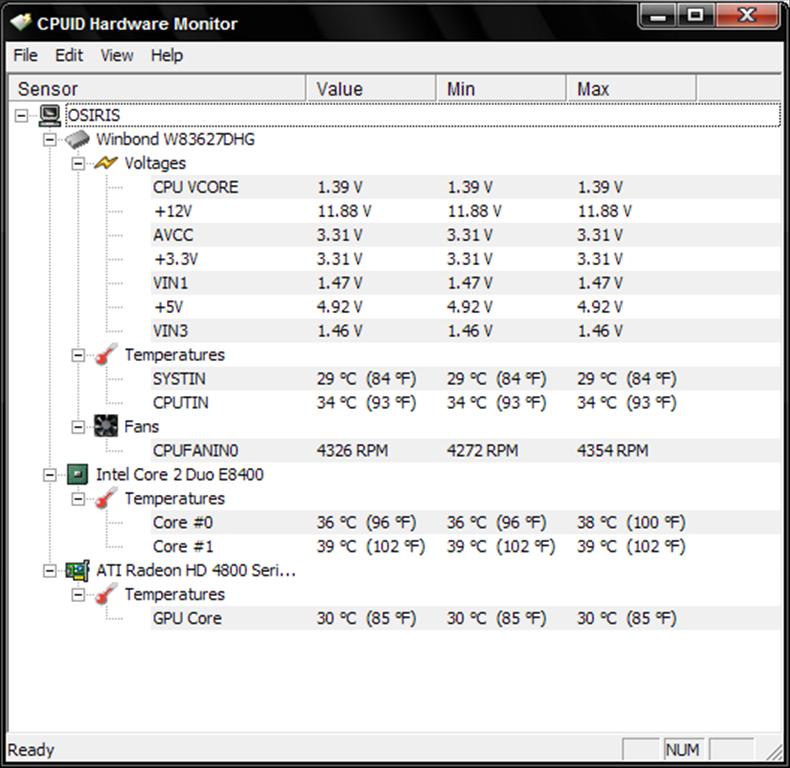Open the Edit menu
Image resolution: width=790 pixels, height=768 pixels.
[69, 55]
